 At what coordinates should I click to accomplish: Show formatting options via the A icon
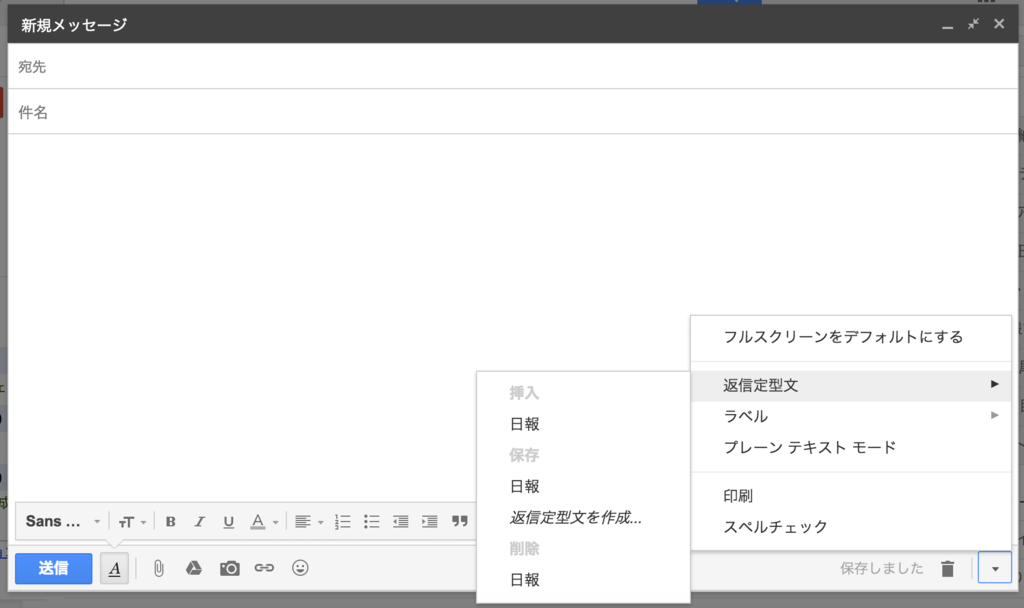click(x=115, y=568)
